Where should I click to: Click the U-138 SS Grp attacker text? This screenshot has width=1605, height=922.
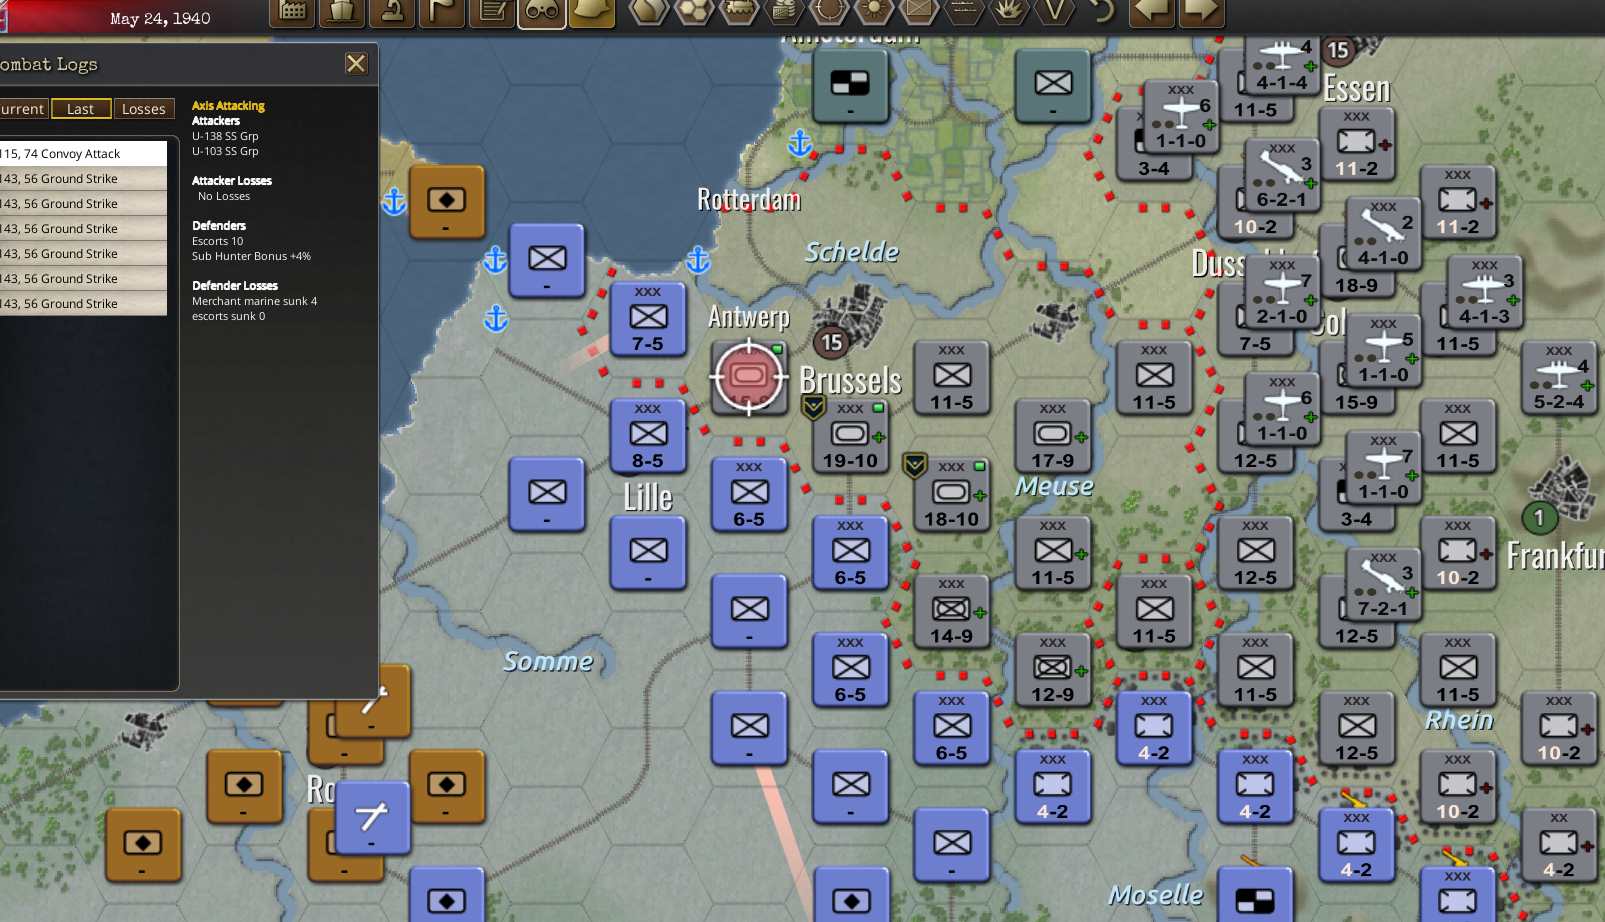tap(225, 136)
